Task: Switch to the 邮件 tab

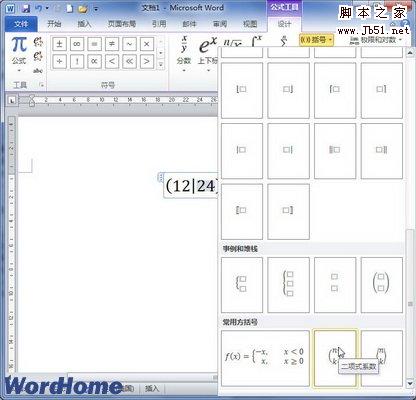Action: (189, 24)
